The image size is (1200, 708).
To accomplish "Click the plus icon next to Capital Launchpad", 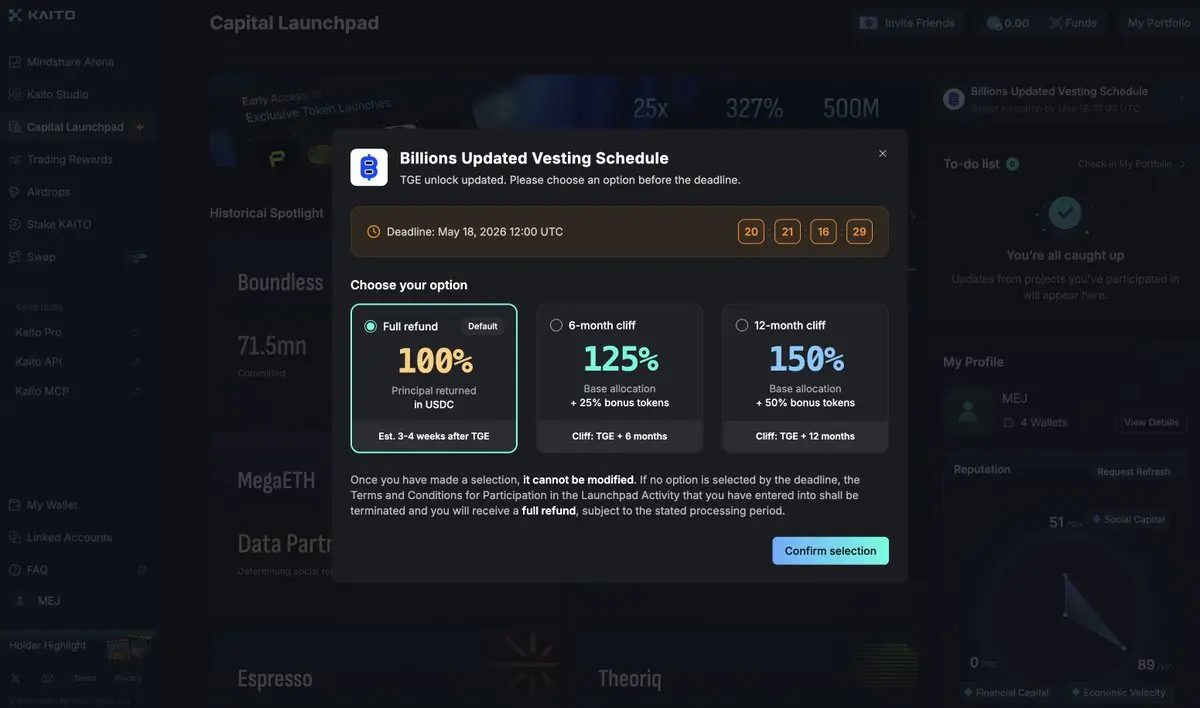I will pos(139,127).
